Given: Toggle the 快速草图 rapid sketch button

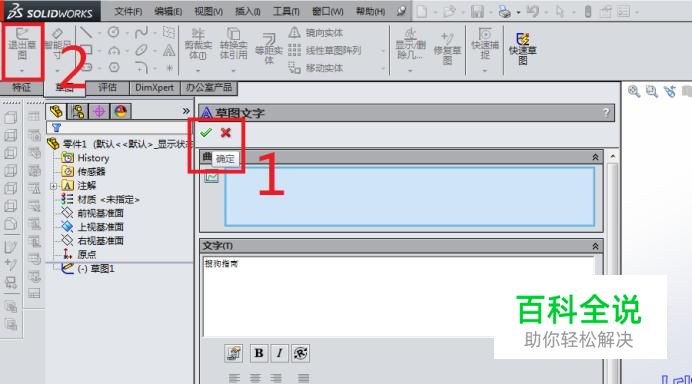Looking at the screenshot, I should click(x=523, y=48).
